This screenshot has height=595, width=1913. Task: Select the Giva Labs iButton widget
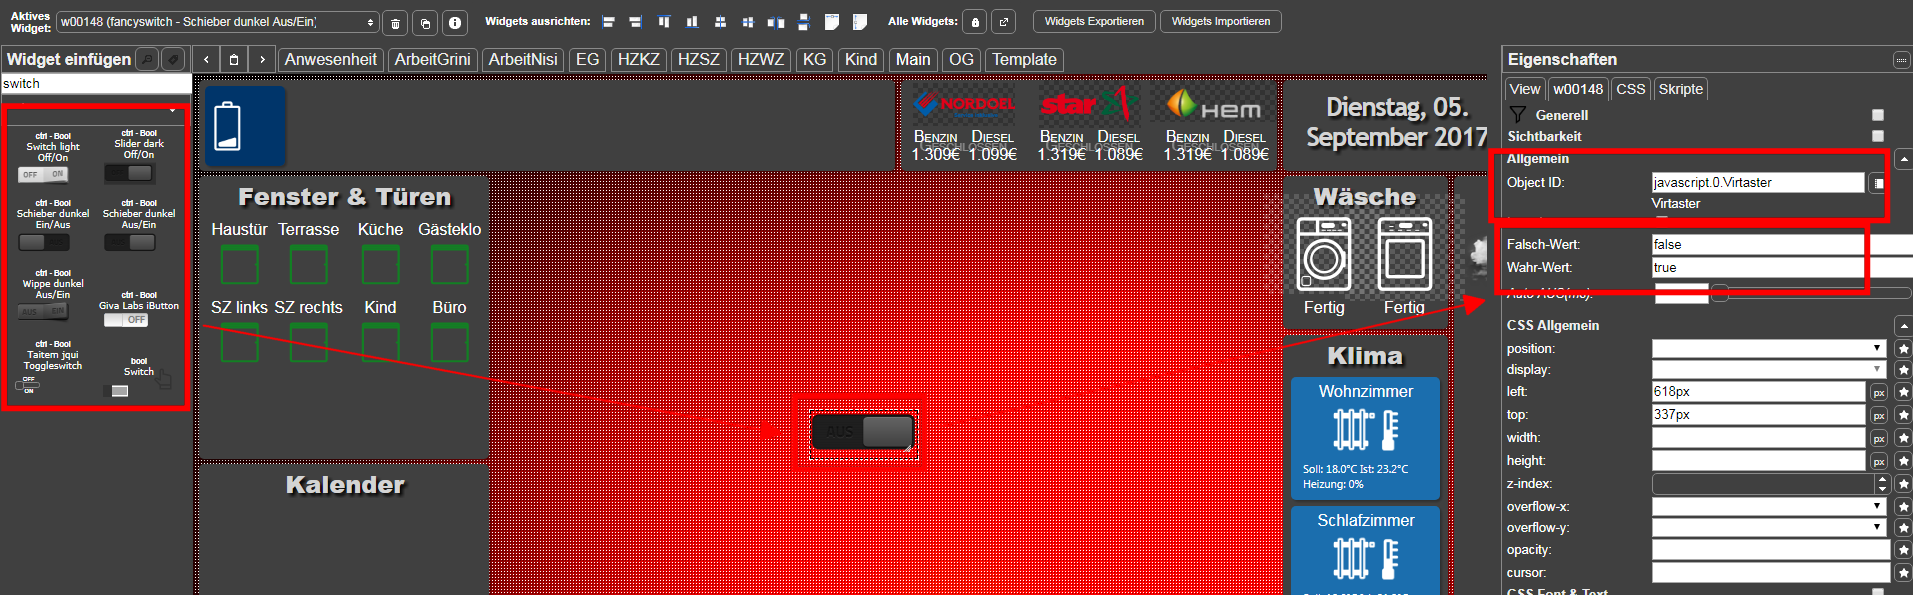139,308
